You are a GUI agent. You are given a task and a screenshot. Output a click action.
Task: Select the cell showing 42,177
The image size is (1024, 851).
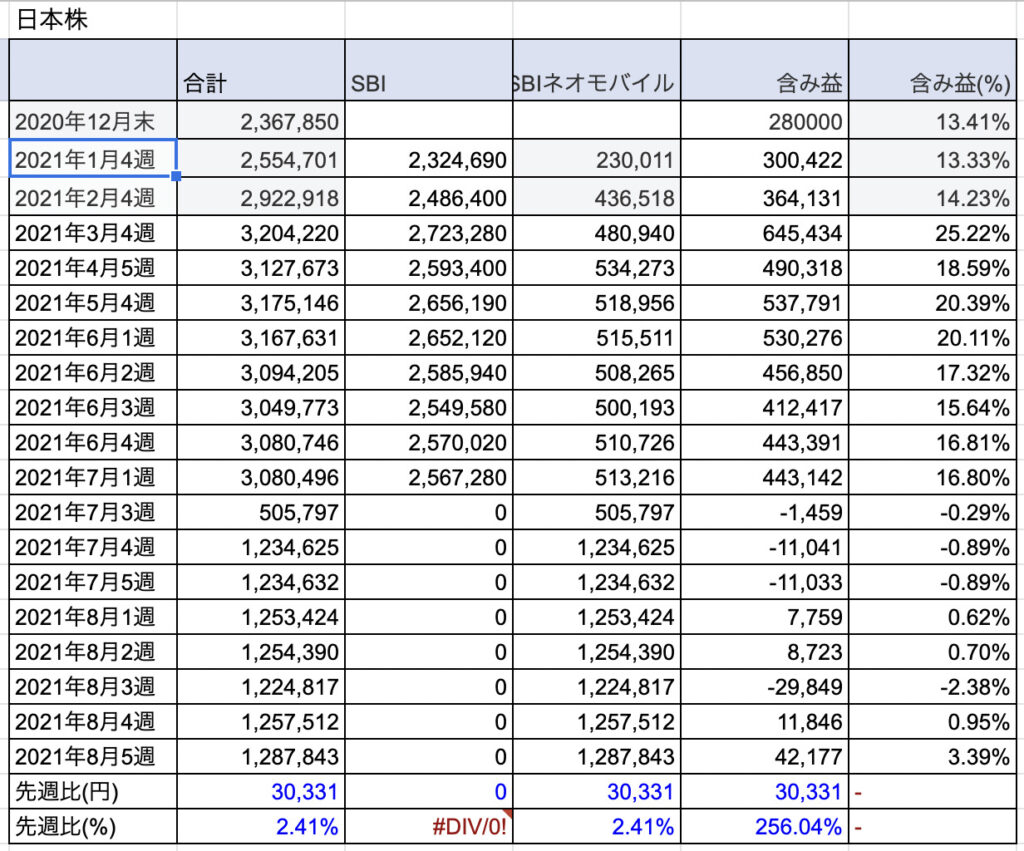coord(764,757)
